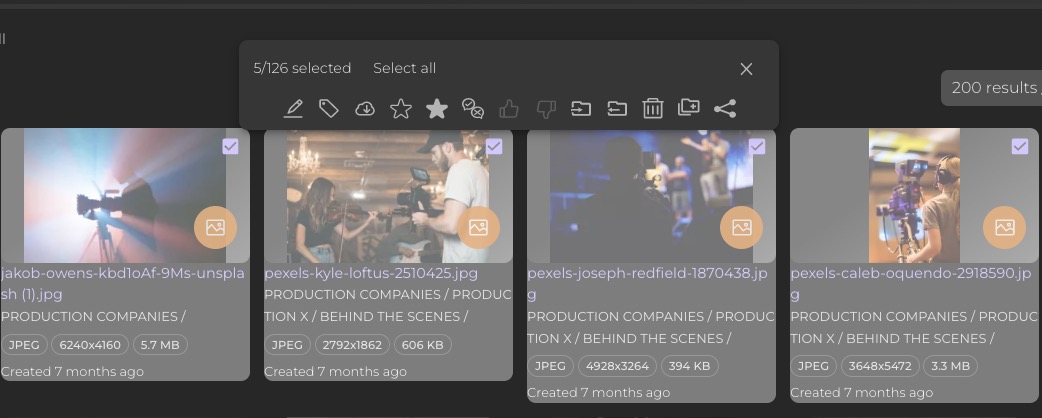This screenshot has height=418, width=1042.
Task: Click the folder icon with right arrow
Action: 581,109
